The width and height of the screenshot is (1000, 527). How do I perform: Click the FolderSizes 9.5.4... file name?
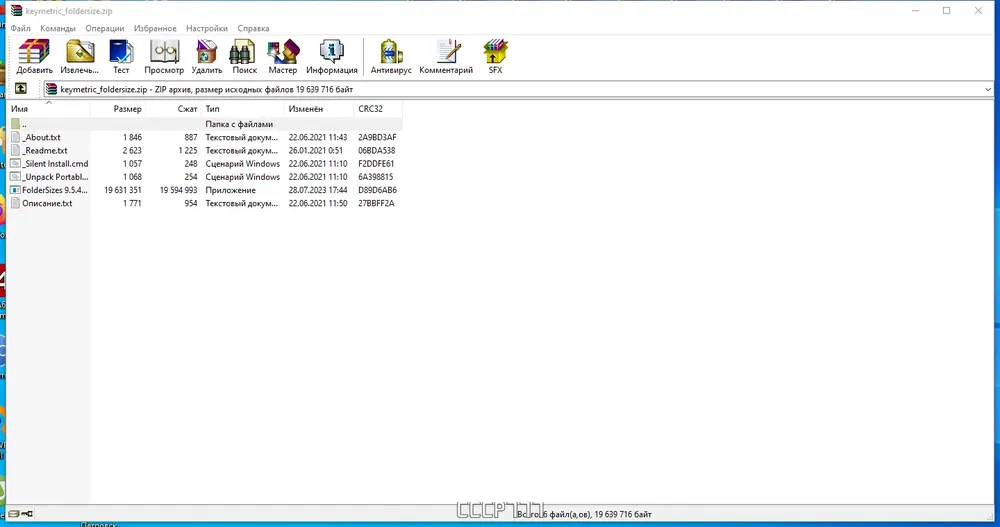[x=55, y=190]
